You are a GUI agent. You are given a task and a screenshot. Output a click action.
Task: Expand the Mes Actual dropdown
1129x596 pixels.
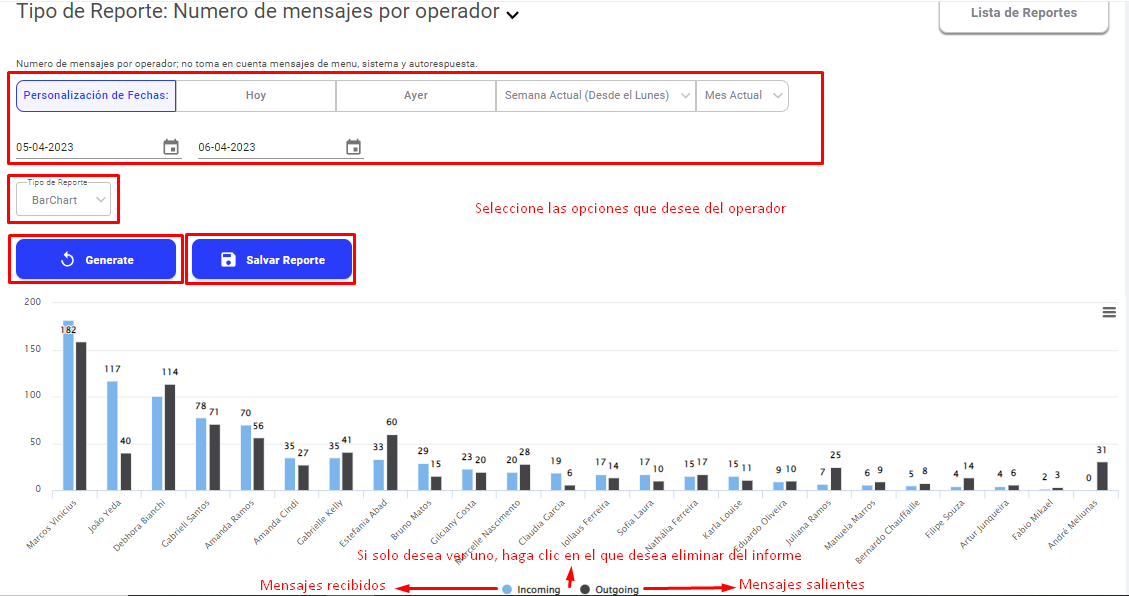pos(742,96)
